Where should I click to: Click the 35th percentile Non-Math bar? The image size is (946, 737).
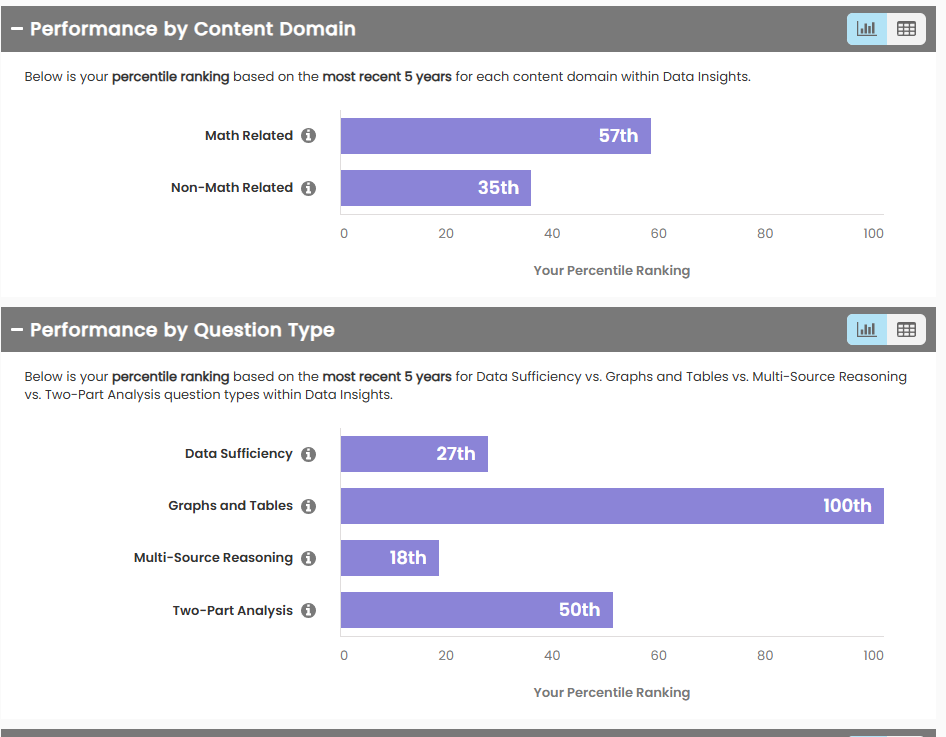tap(435, 188)
